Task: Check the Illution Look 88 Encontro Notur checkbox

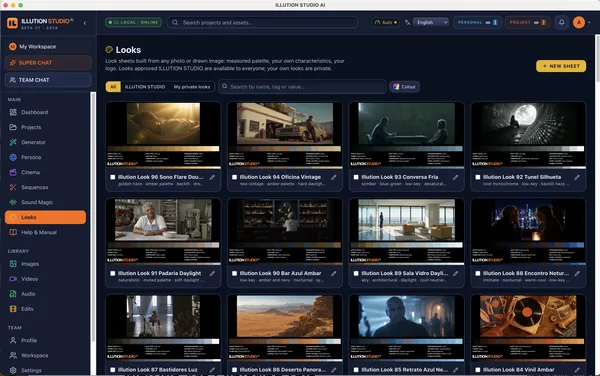Action: click(478, 273)
